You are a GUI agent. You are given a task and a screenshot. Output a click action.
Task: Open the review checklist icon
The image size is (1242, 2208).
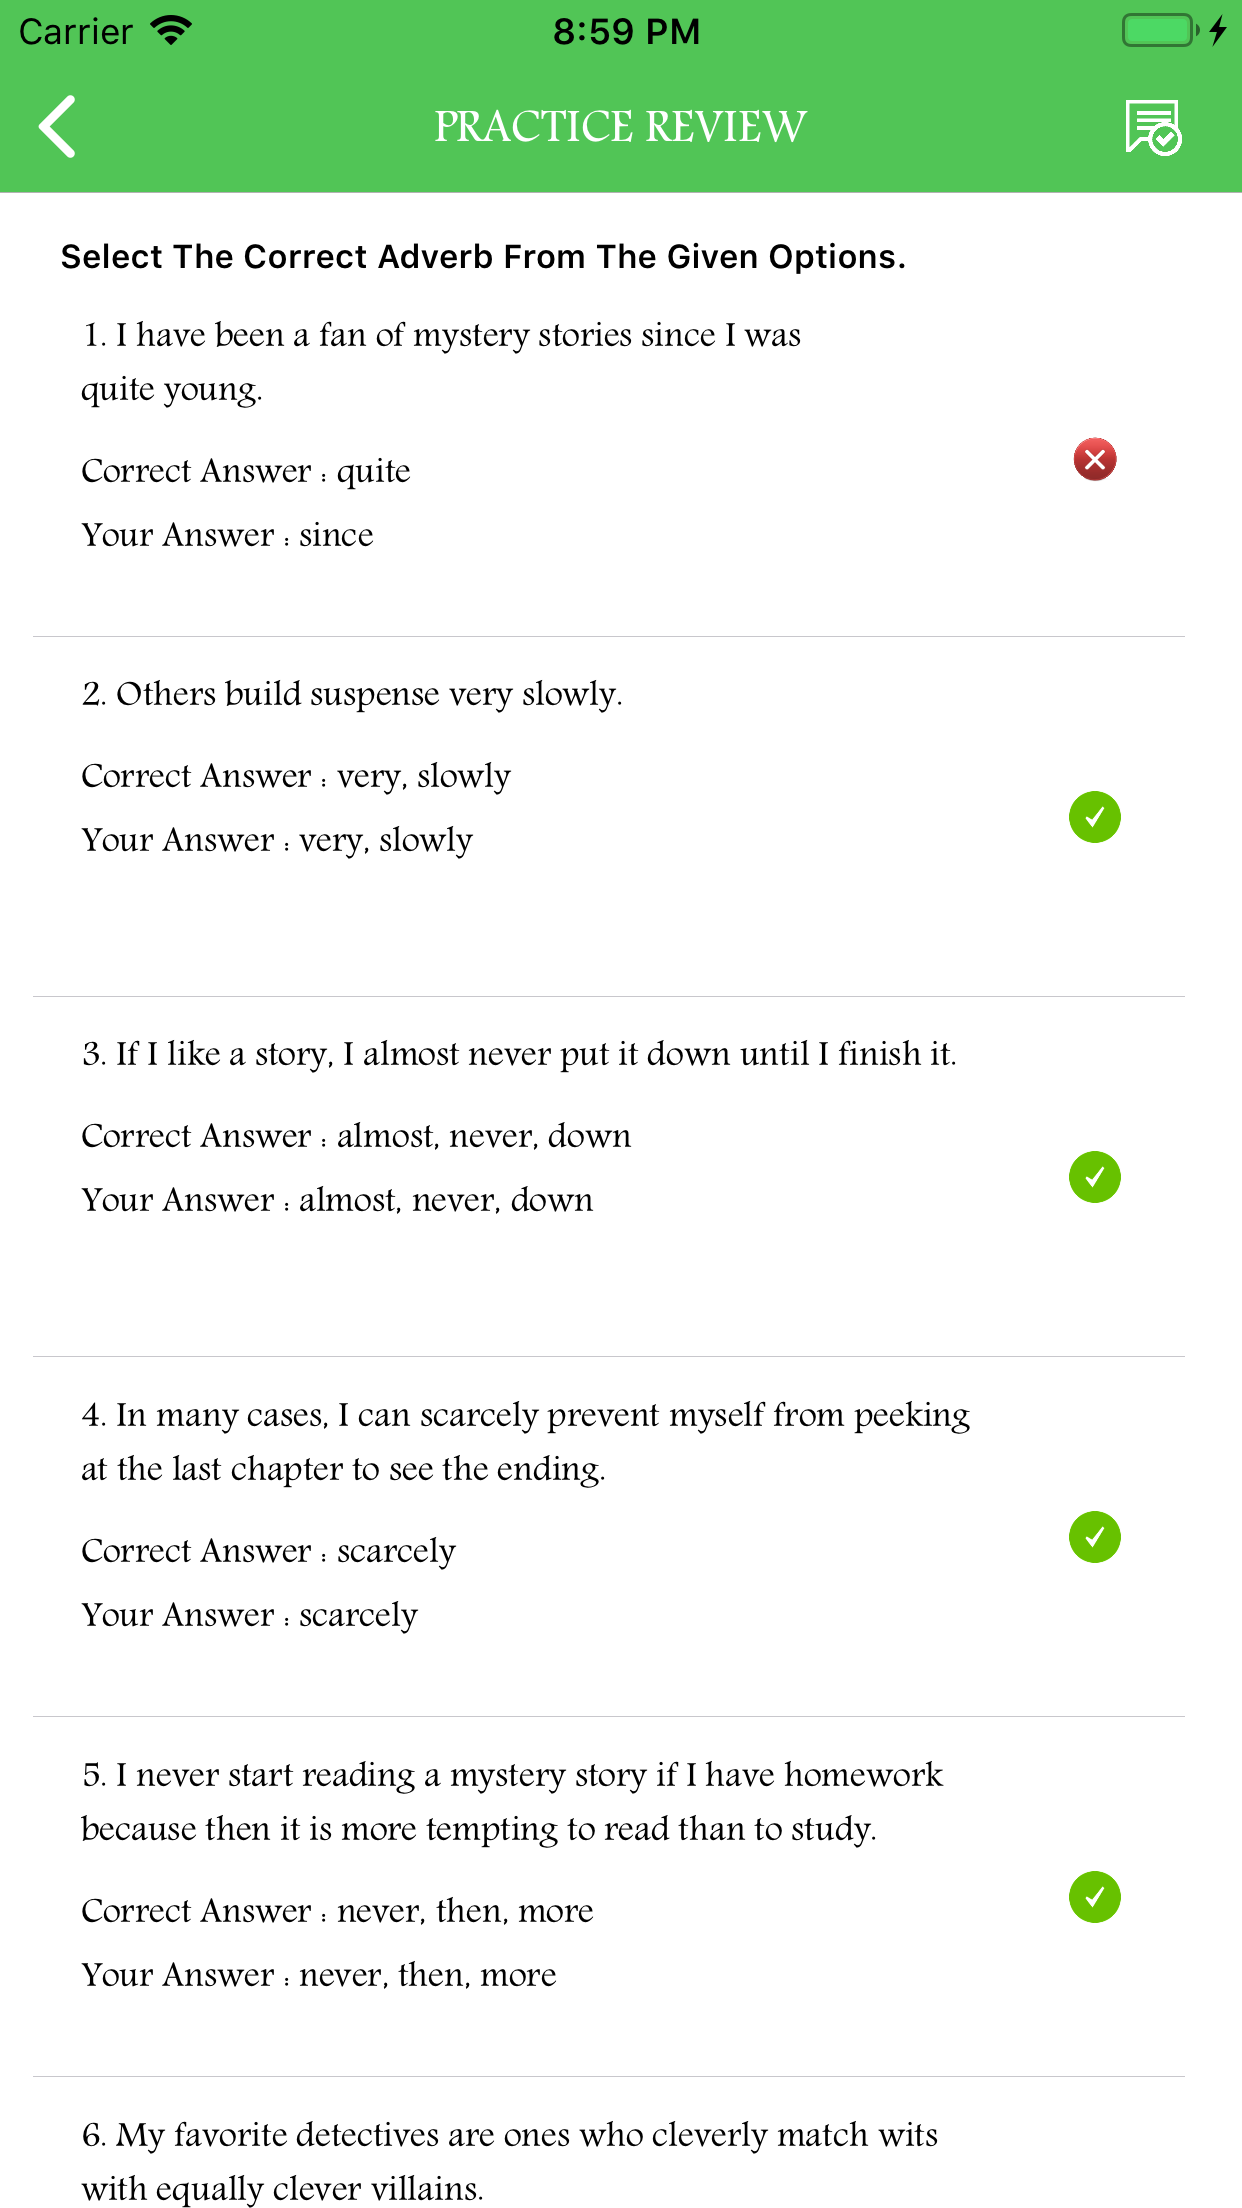pos(1153,127)
